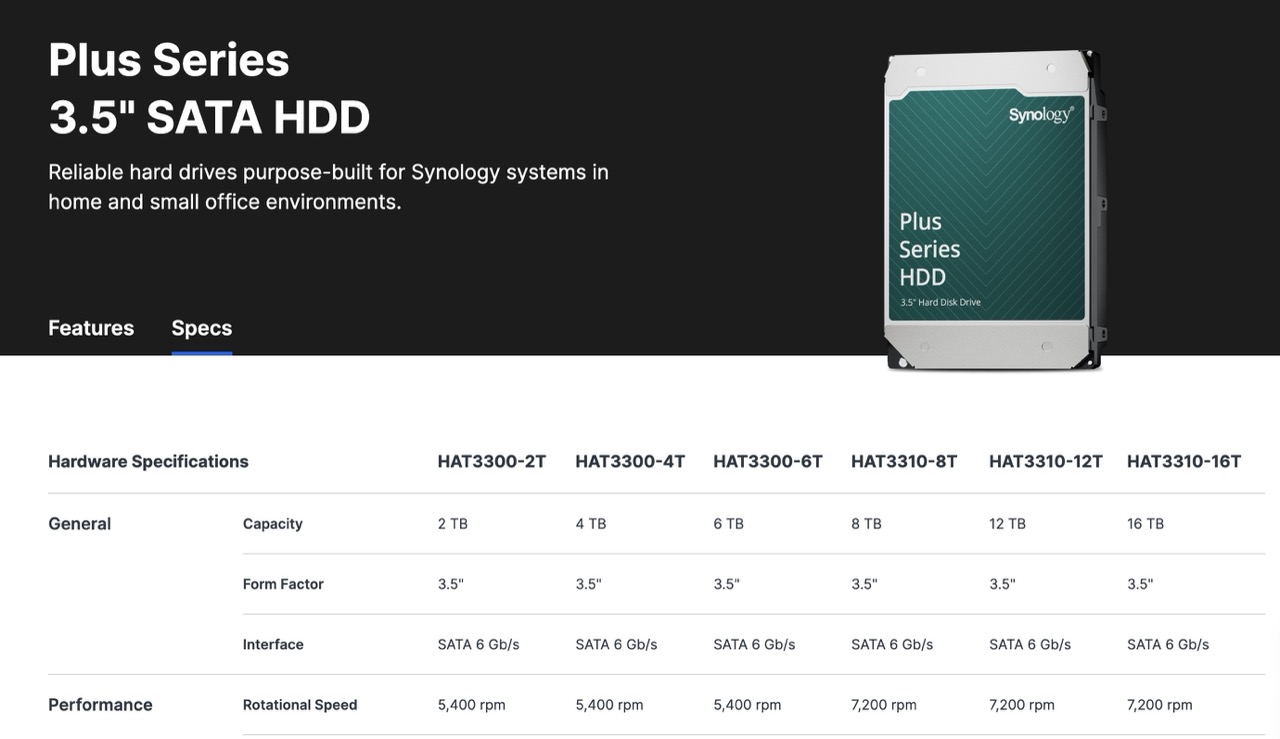The image size is (1280, 739).
Task: Click the product description paragraph text
Action: 328,186
